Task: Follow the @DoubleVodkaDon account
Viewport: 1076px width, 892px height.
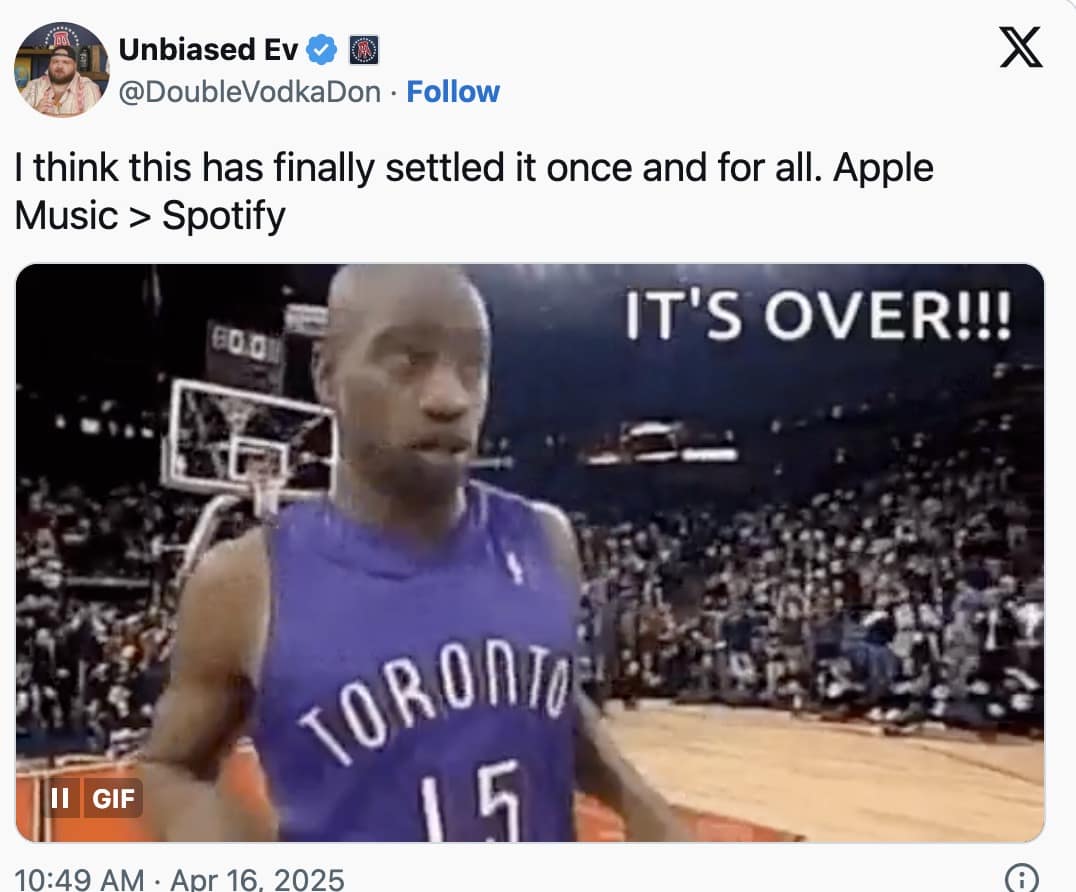Action: coord(453,91)
